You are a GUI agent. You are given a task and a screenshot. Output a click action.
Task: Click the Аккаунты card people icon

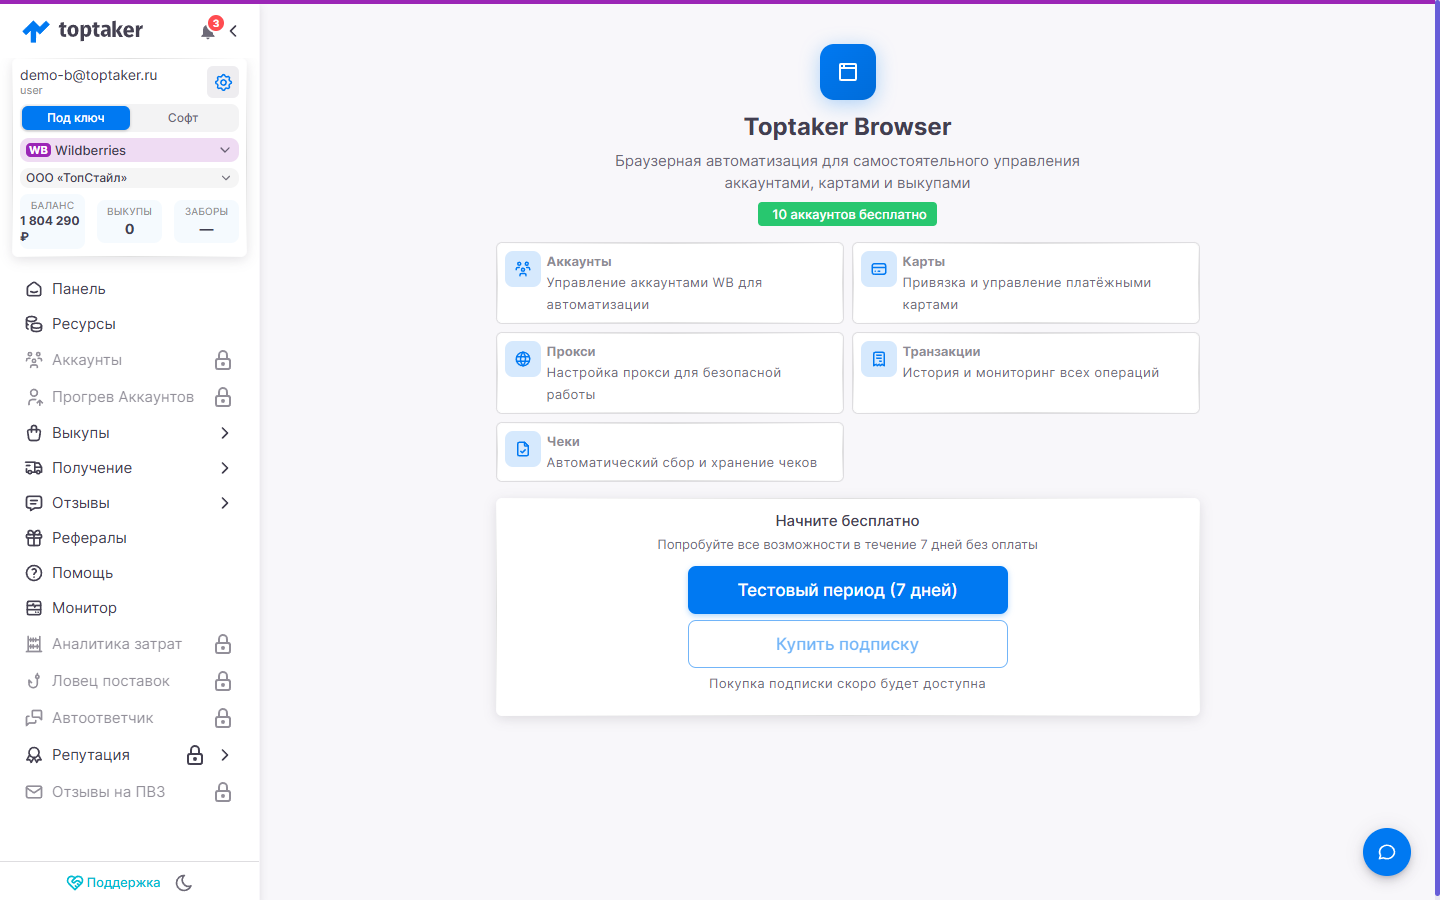[523, 269]
